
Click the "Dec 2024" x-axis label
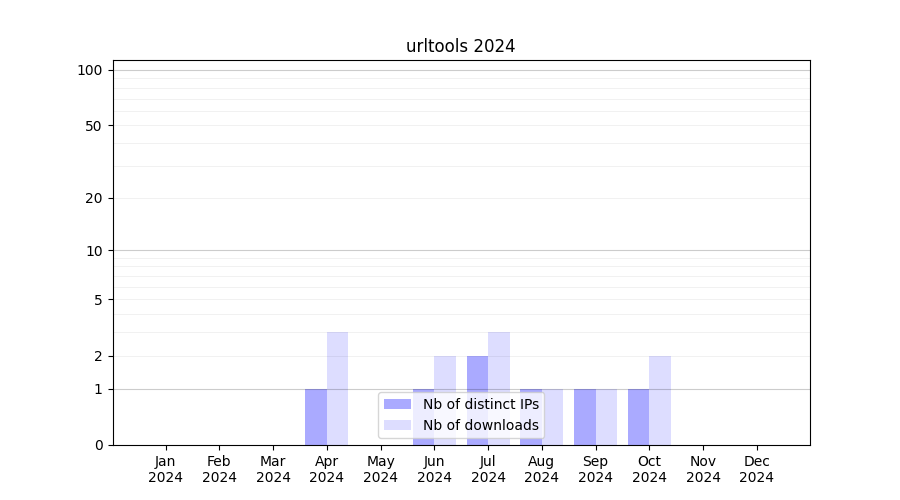pyautogui.click(x=757, y=469)
